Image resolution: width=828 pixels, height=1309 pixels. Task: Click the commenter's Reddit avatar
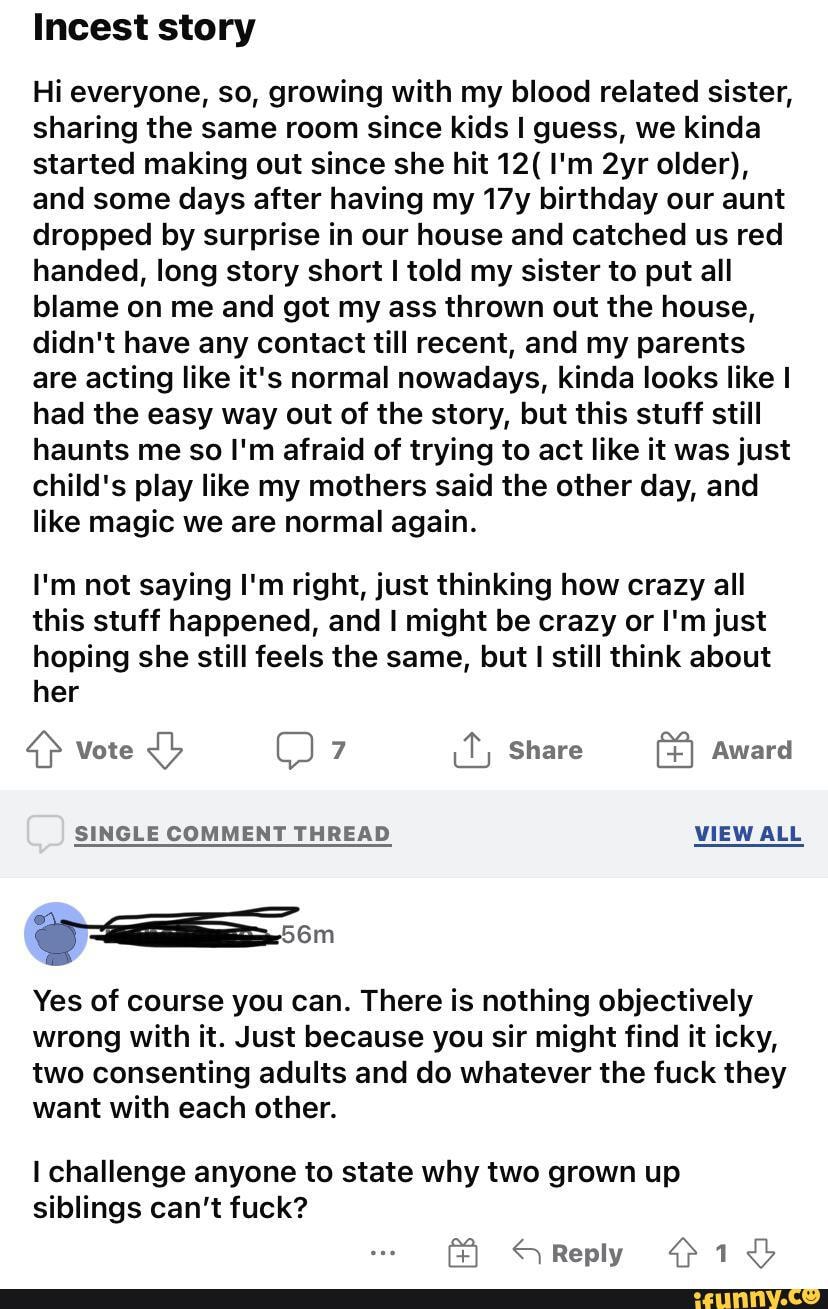[x=56, y=934]
